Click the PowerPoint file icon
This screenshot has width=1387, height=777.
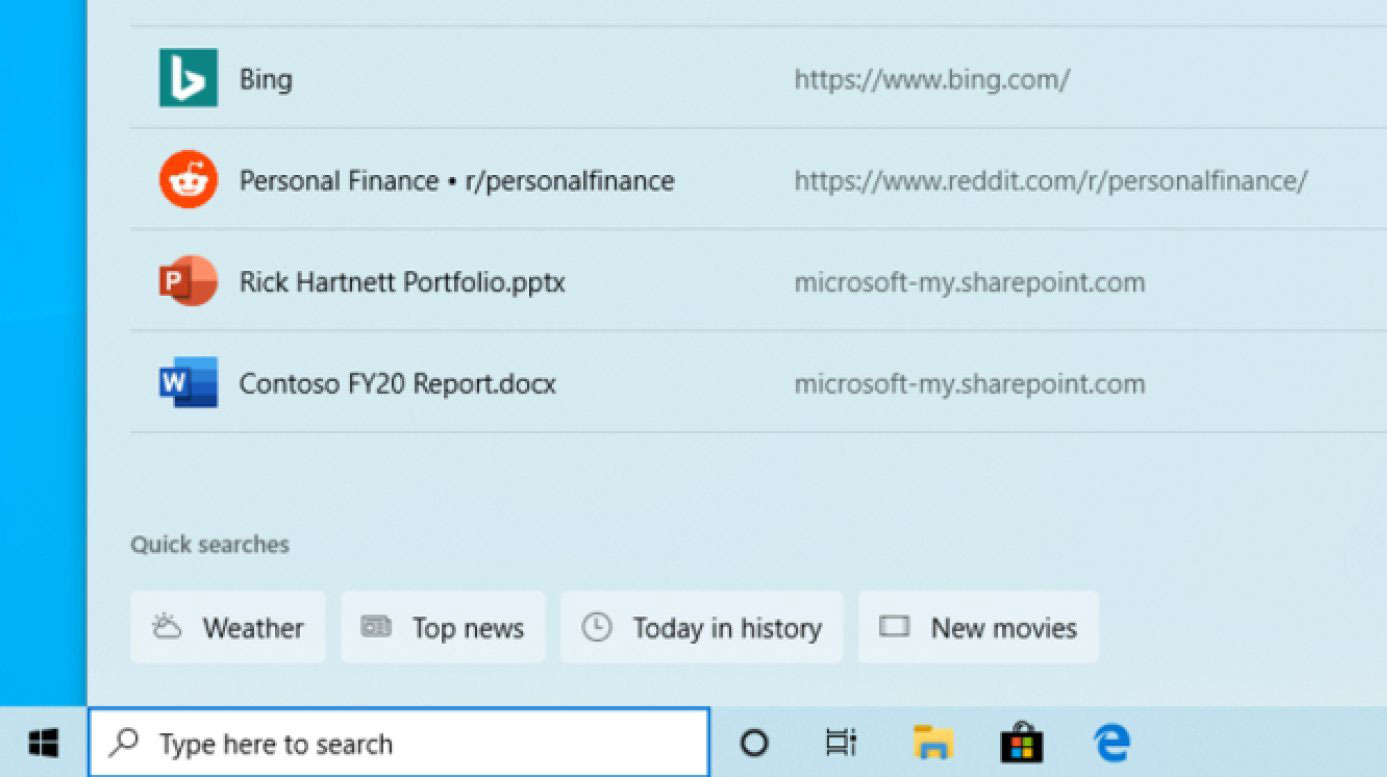[188, 281]
